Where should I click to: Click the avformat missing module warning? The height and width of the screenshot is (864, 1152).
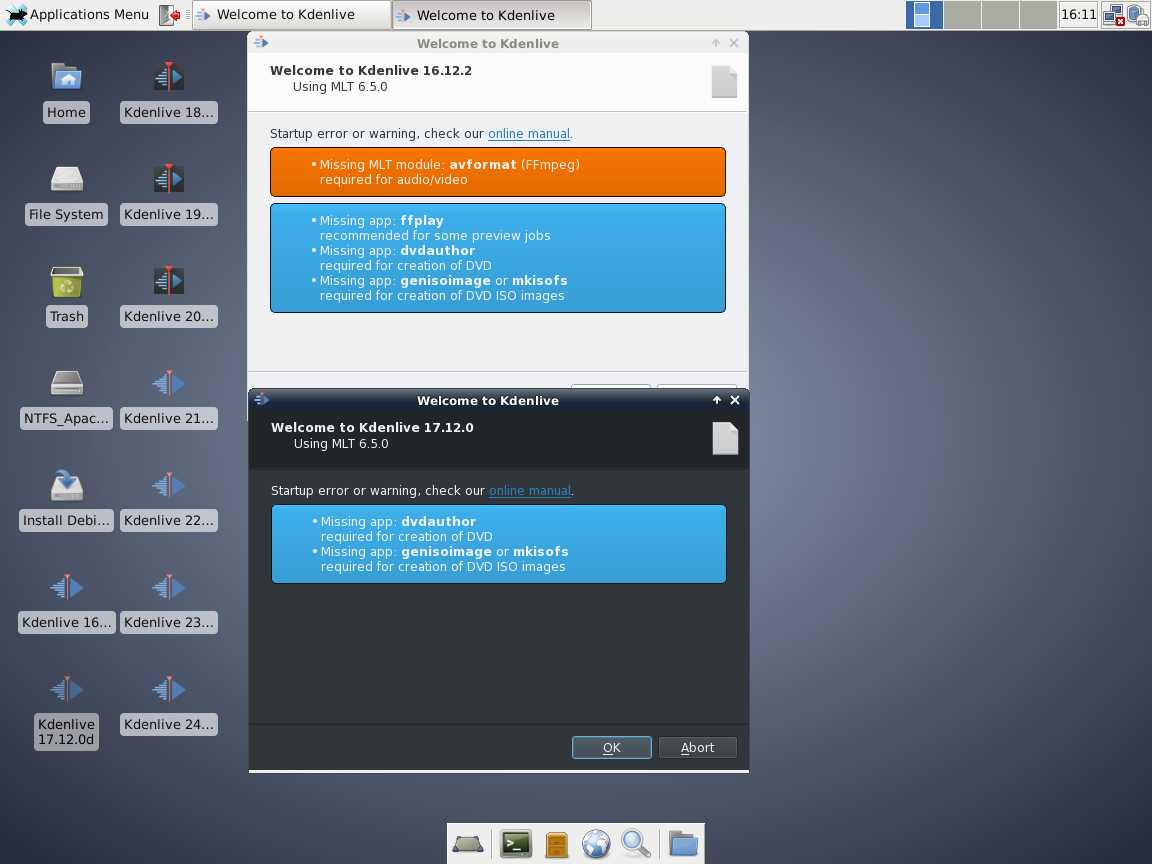click(497, 172)
